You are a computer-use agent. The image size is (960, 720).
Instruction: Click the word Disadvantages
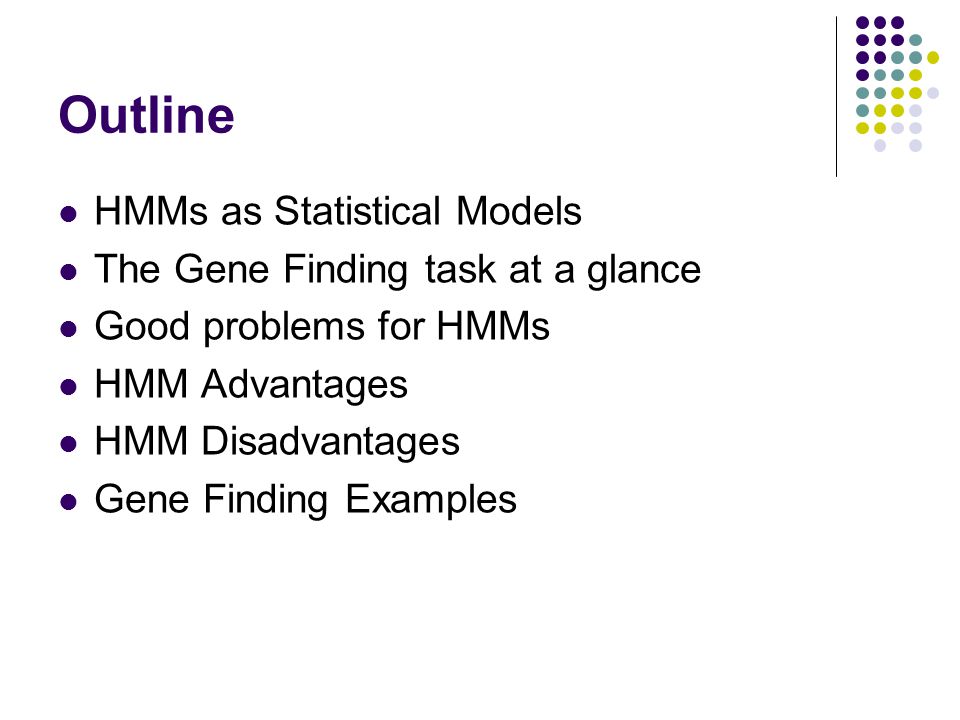(330, 441)
